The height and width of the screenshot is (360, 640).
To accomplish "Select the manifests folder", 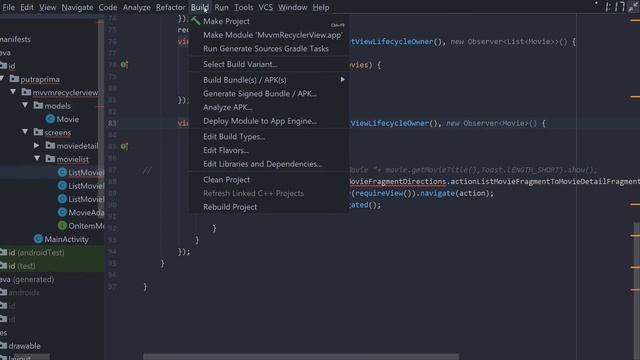I will (x=16, y=39).
